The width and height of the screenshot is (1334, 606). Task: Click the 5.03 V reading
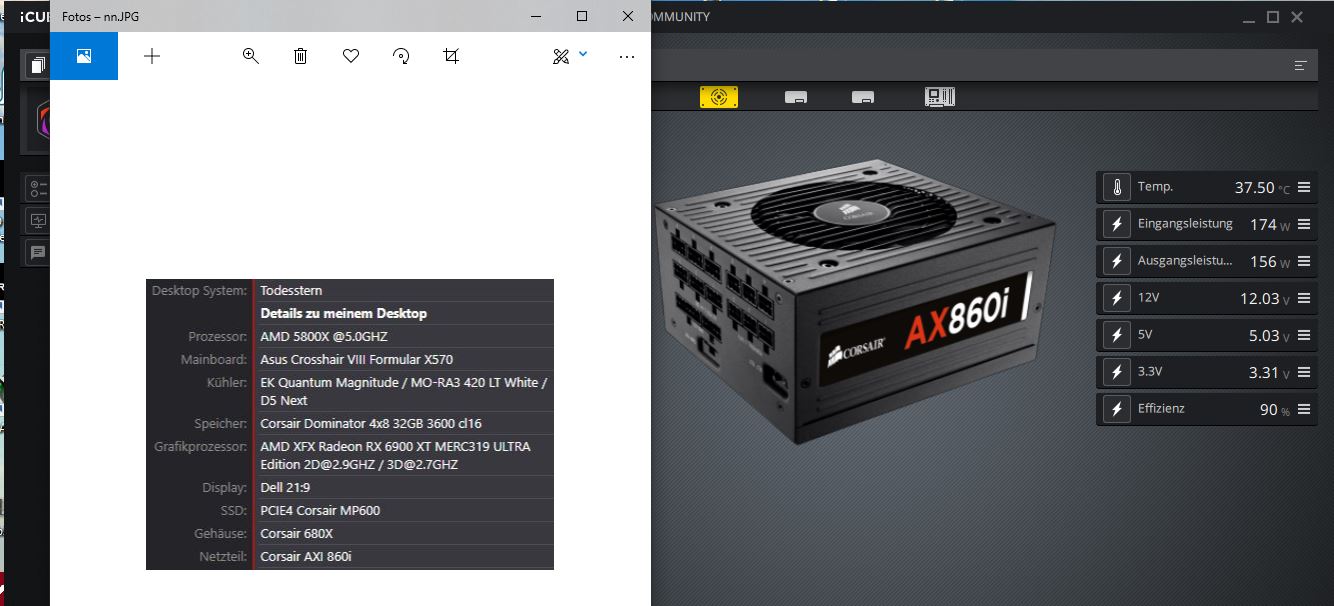point(1269,336)
